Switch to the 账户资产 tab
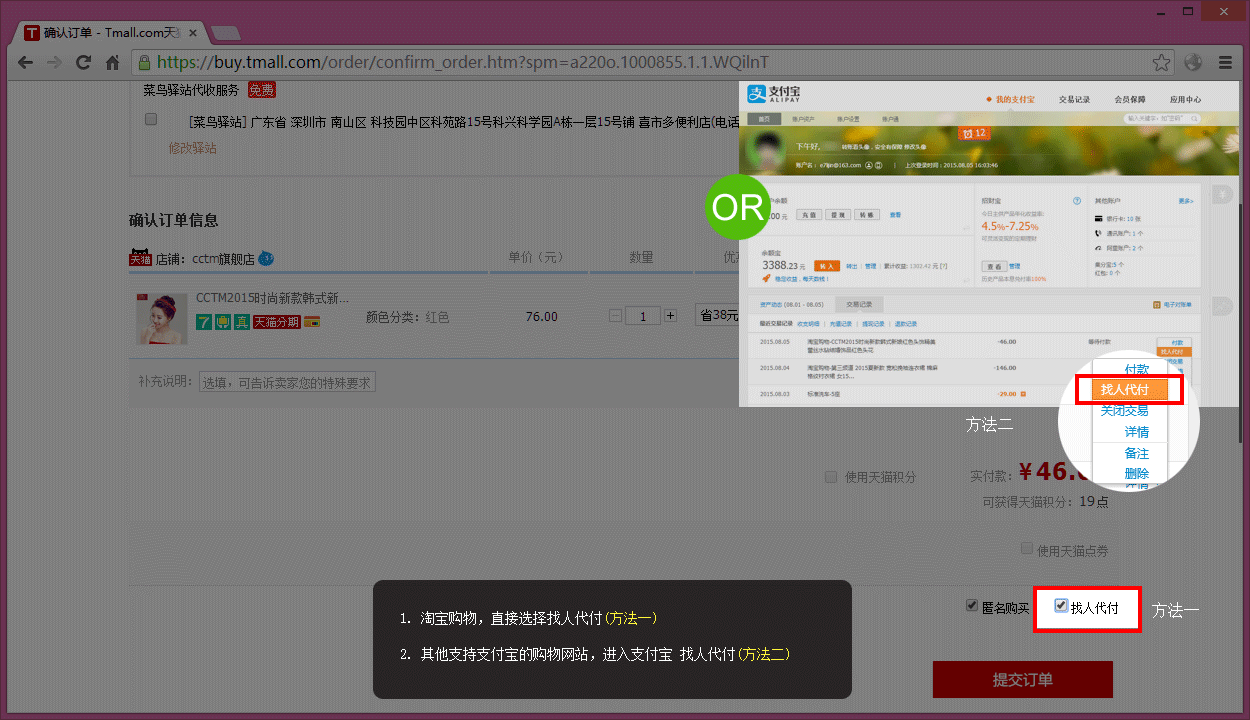The width and height of the screenshot is (1250, 720). pyautogui.click(x=805, y=119)
